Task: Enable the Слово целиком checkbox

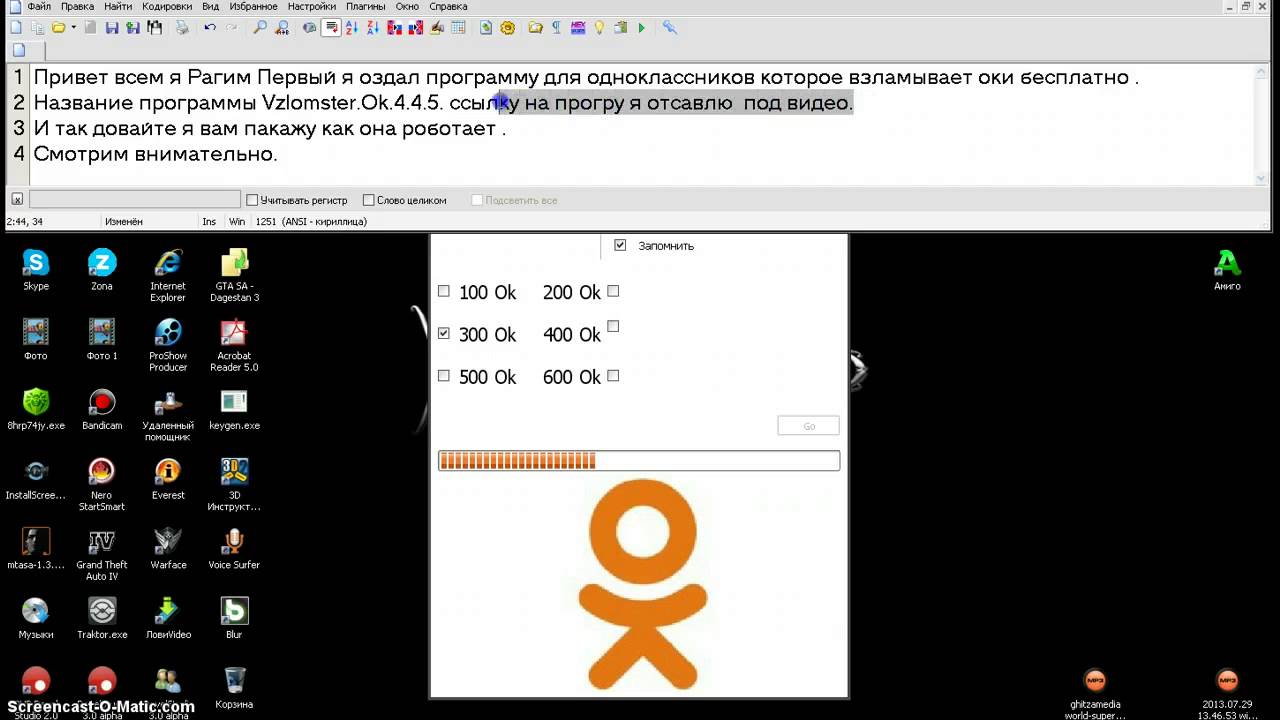Action: coord(368,200)
